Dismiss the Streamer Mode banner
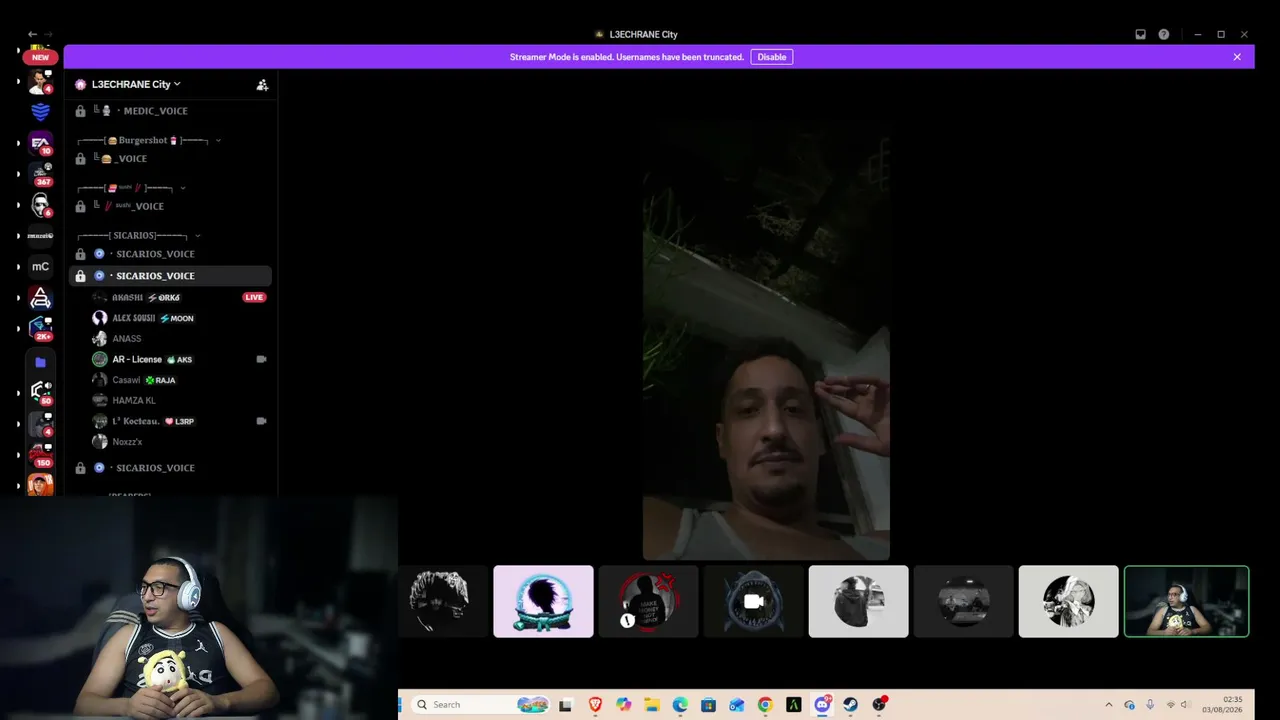This screenshot has width=1280, height=720. click(1237, 57)
